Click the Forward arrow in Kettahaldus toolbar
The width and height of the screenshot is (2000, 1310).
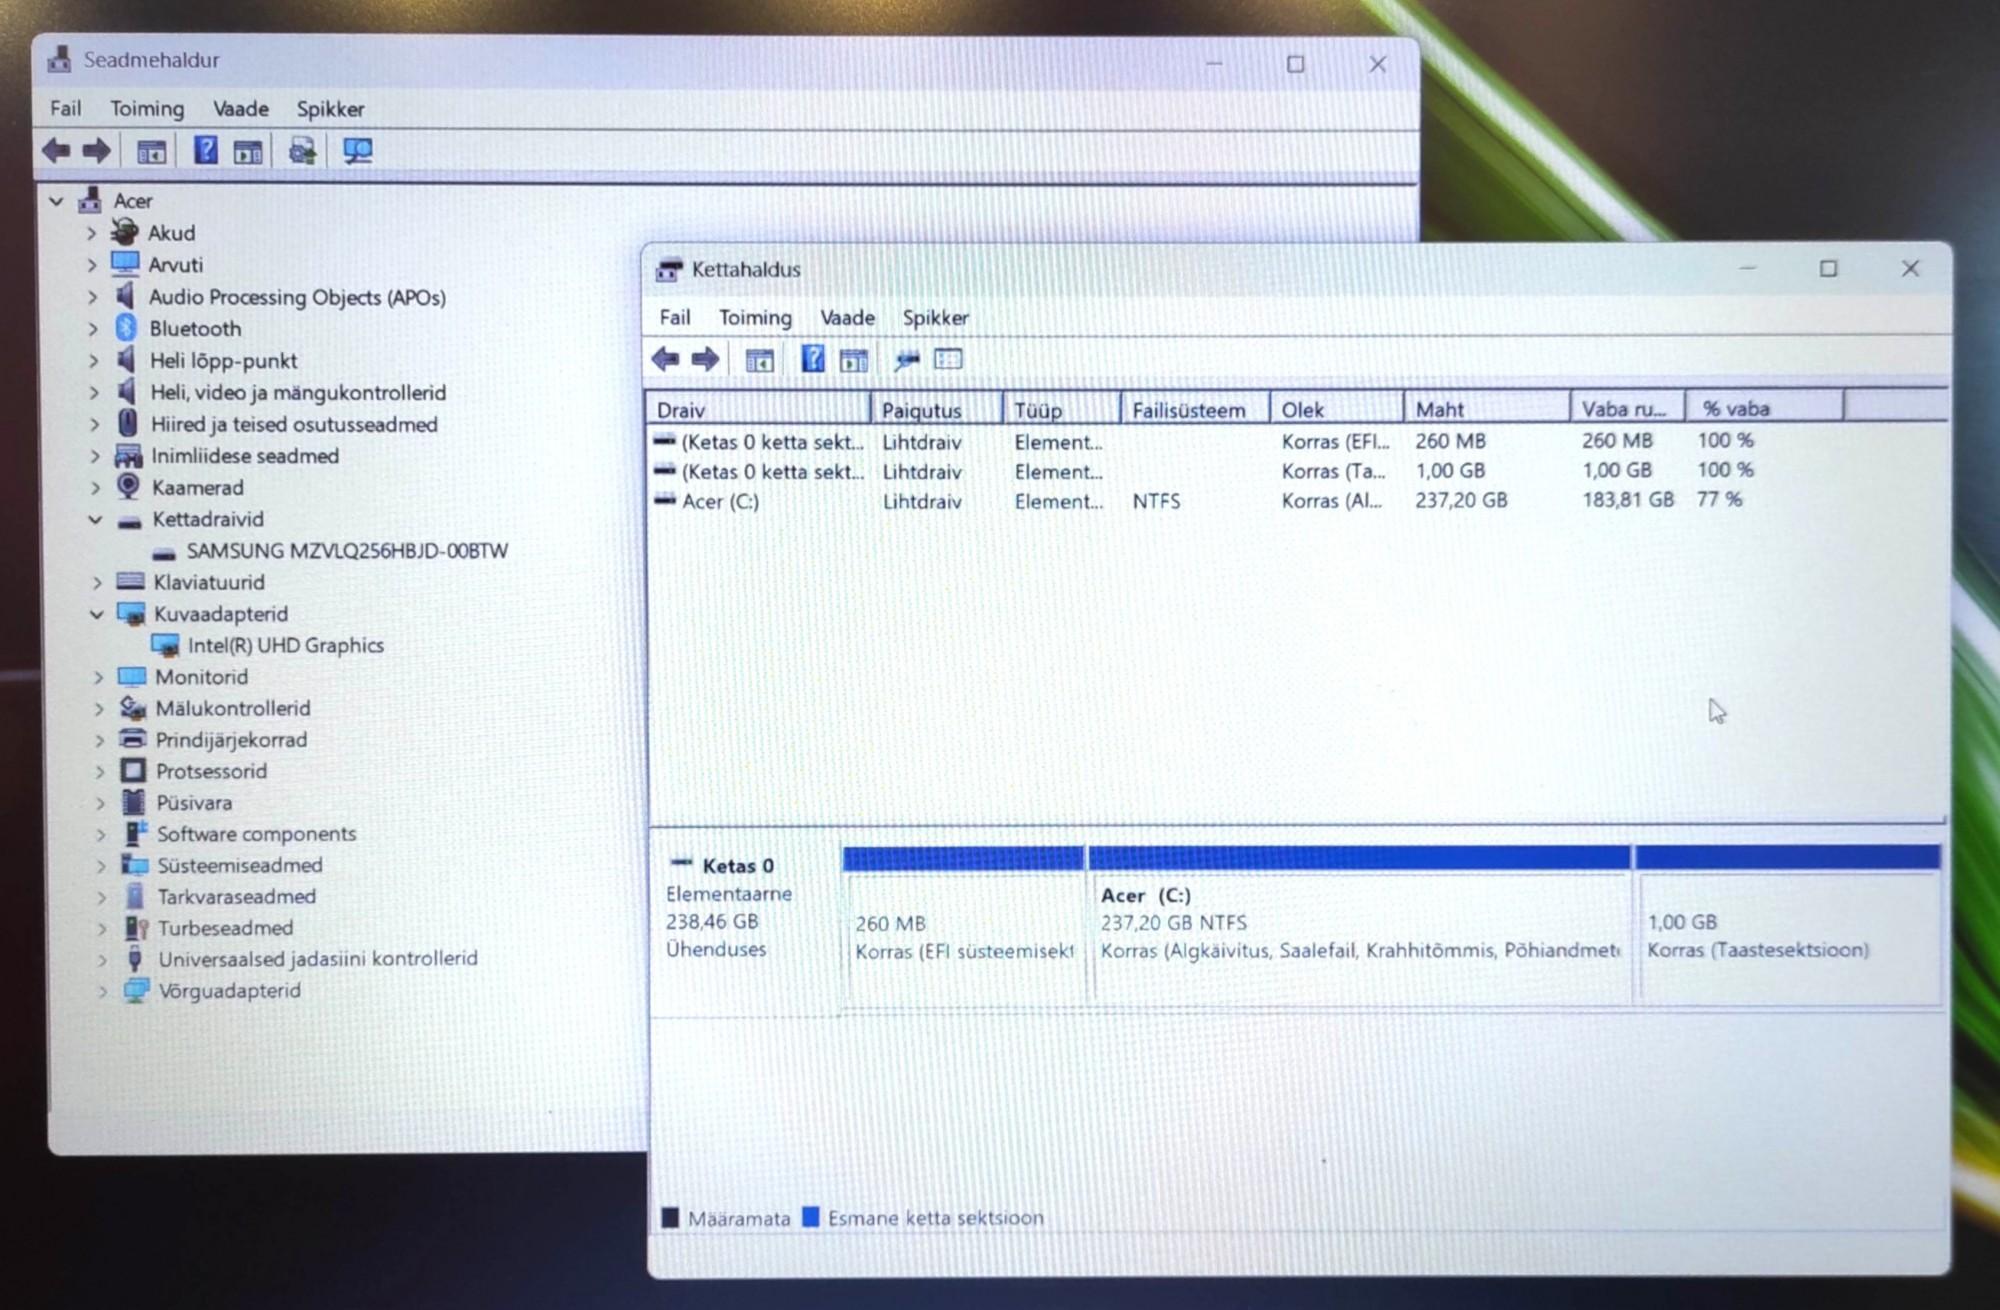click(705, 359)
